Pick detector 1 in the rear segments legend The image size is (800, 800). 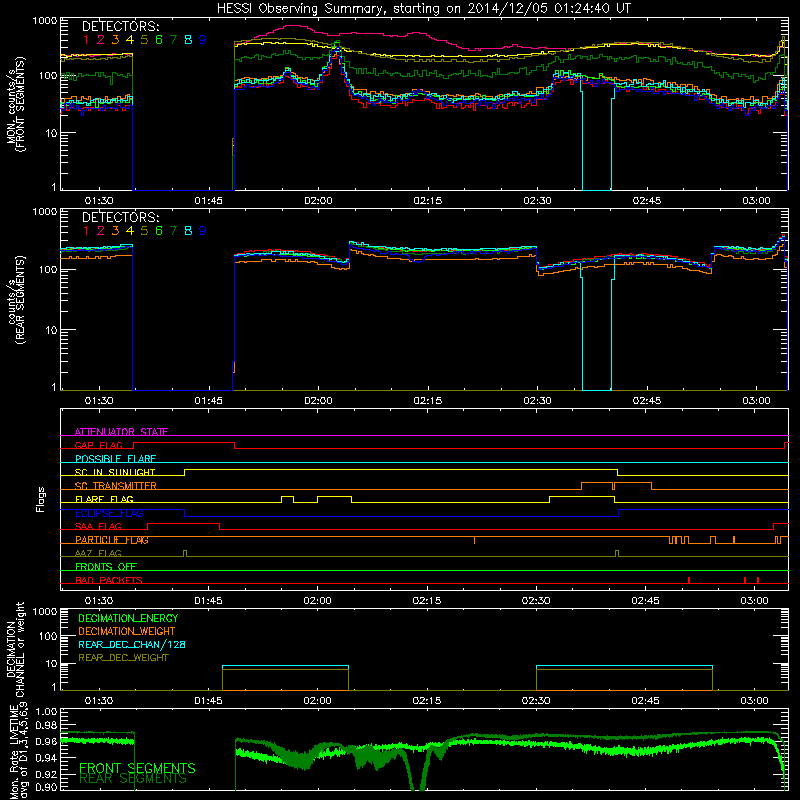pos(86,231)
